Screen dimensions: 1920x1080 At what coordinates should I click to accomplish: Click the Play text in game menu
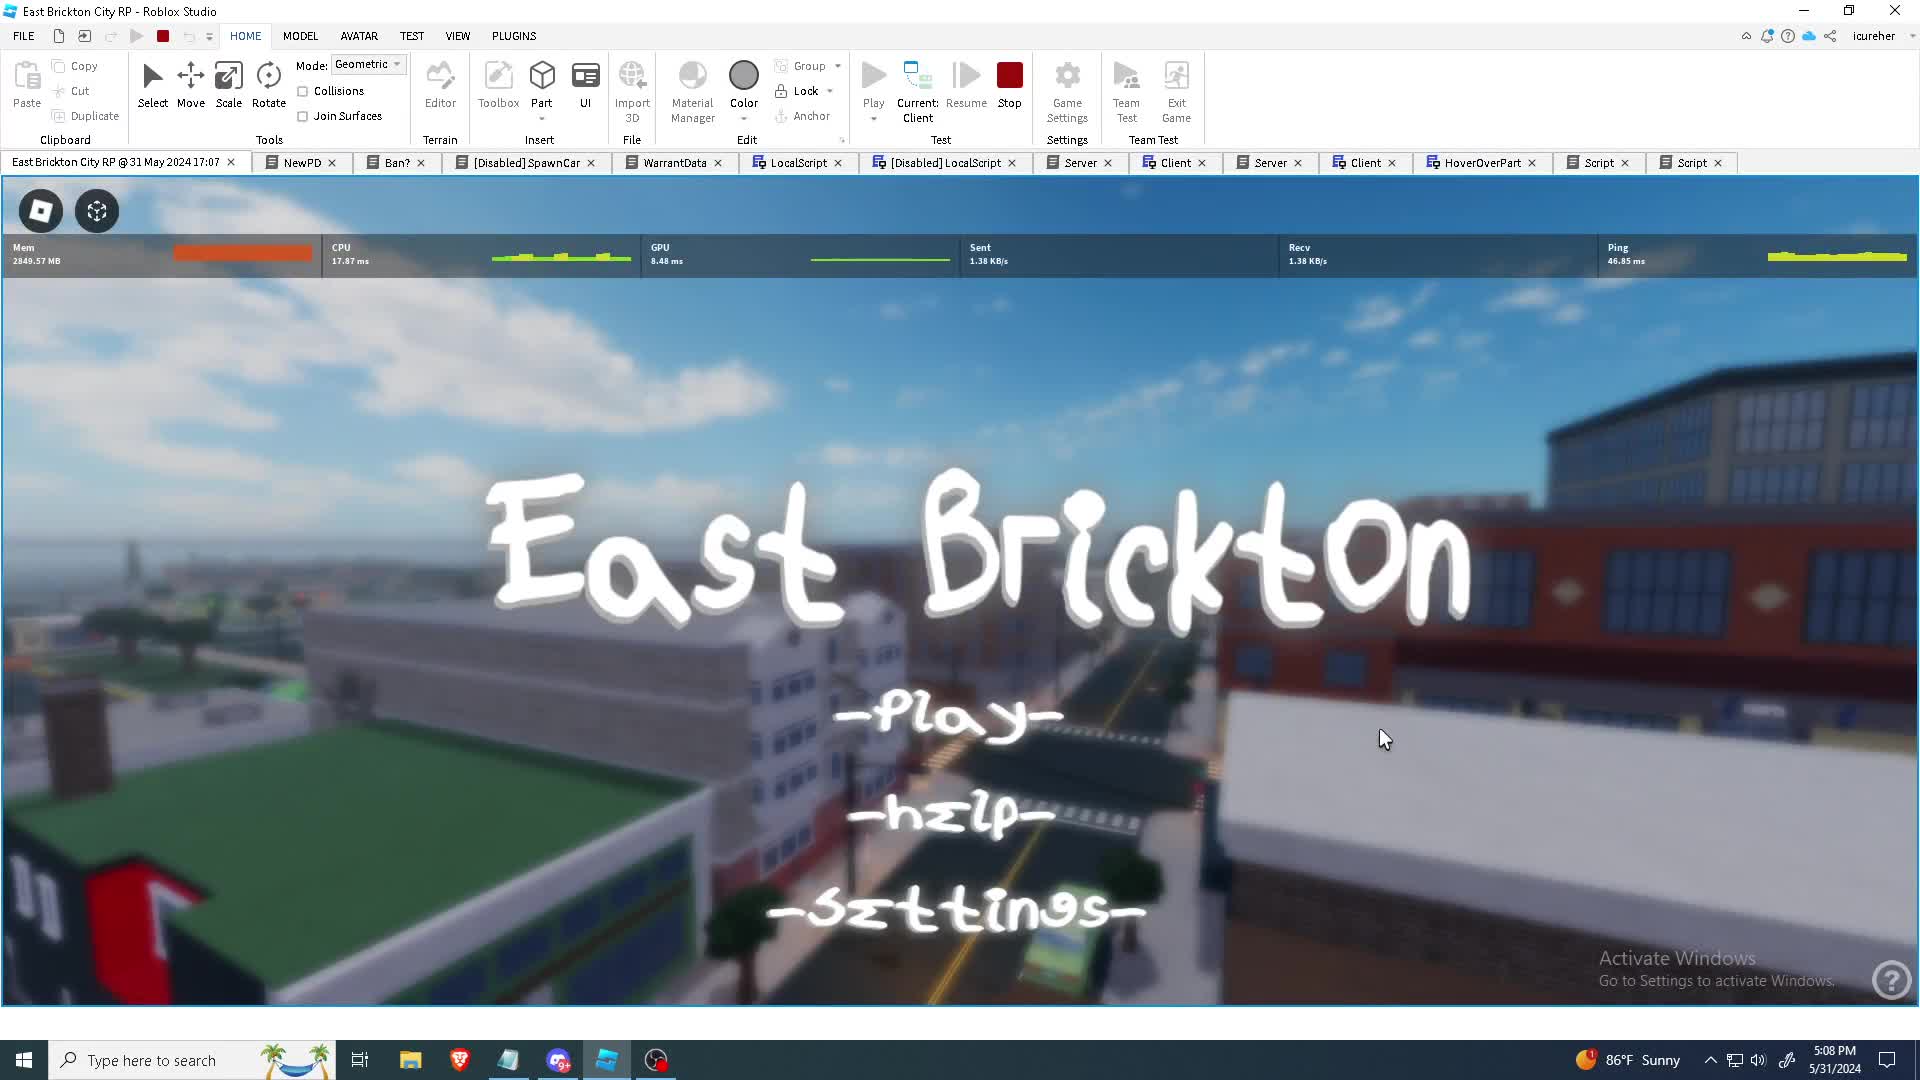click(946, 714)
